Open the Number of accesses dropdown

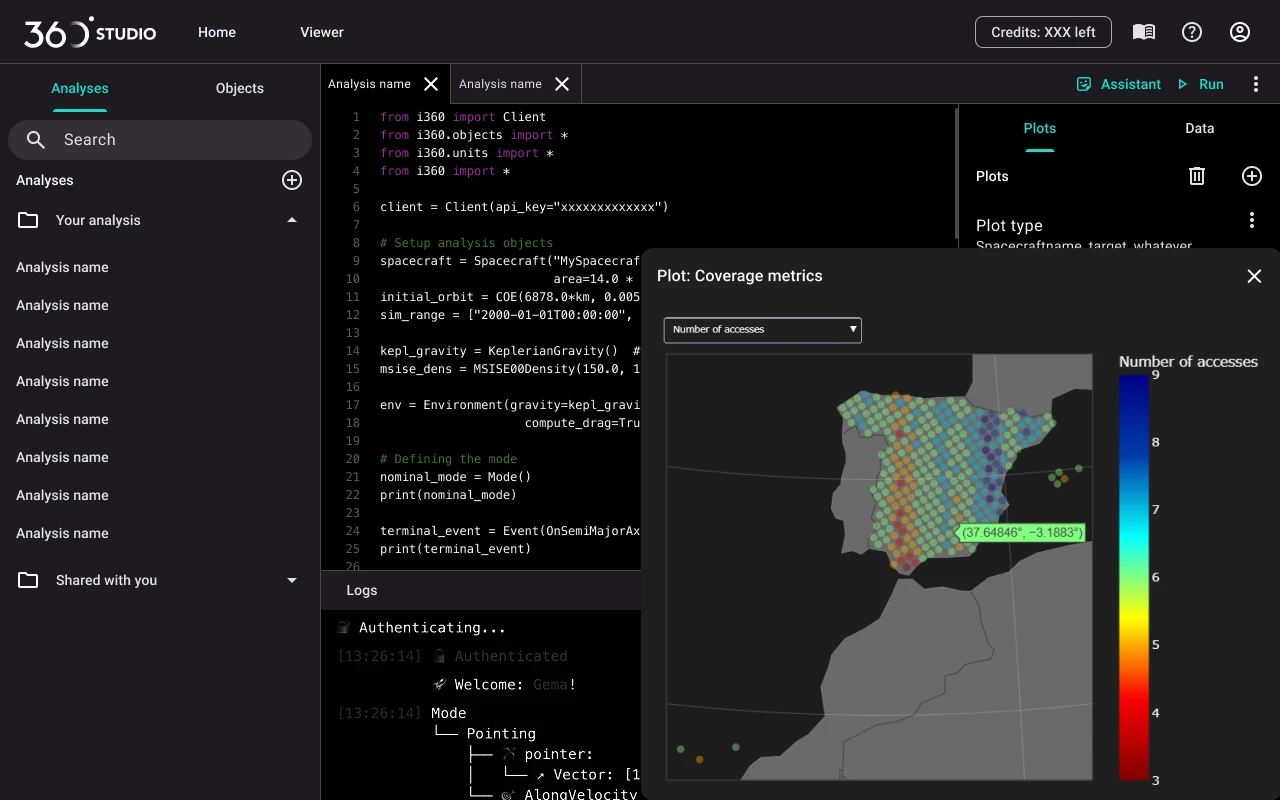point(762,329)
